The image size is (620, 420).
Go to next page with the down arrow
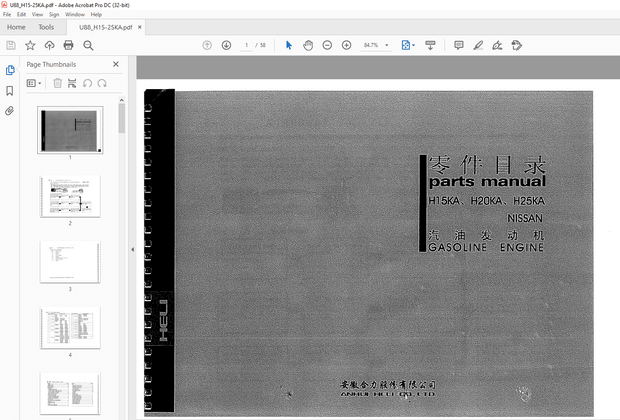click(226, 45)
